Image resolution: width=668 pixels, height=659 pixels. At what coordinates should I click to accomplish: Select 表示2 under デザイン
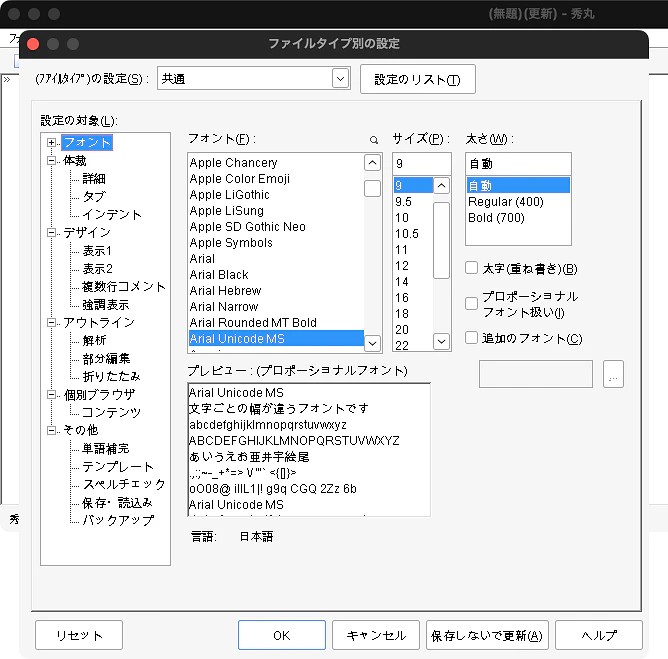pyautogui.click(x=97, y=268)
